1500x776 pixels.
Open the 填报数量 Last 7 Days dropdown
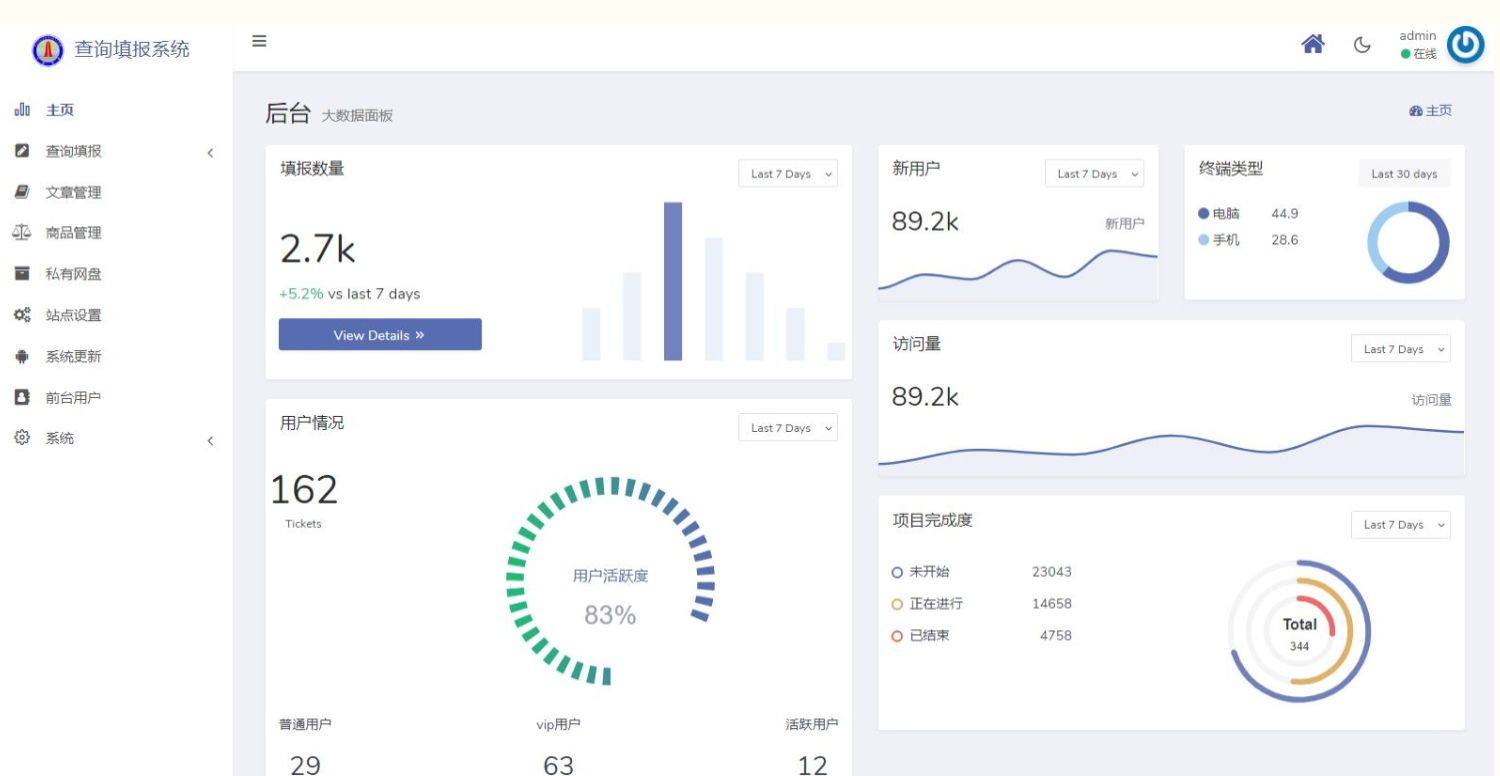[788, 174]
